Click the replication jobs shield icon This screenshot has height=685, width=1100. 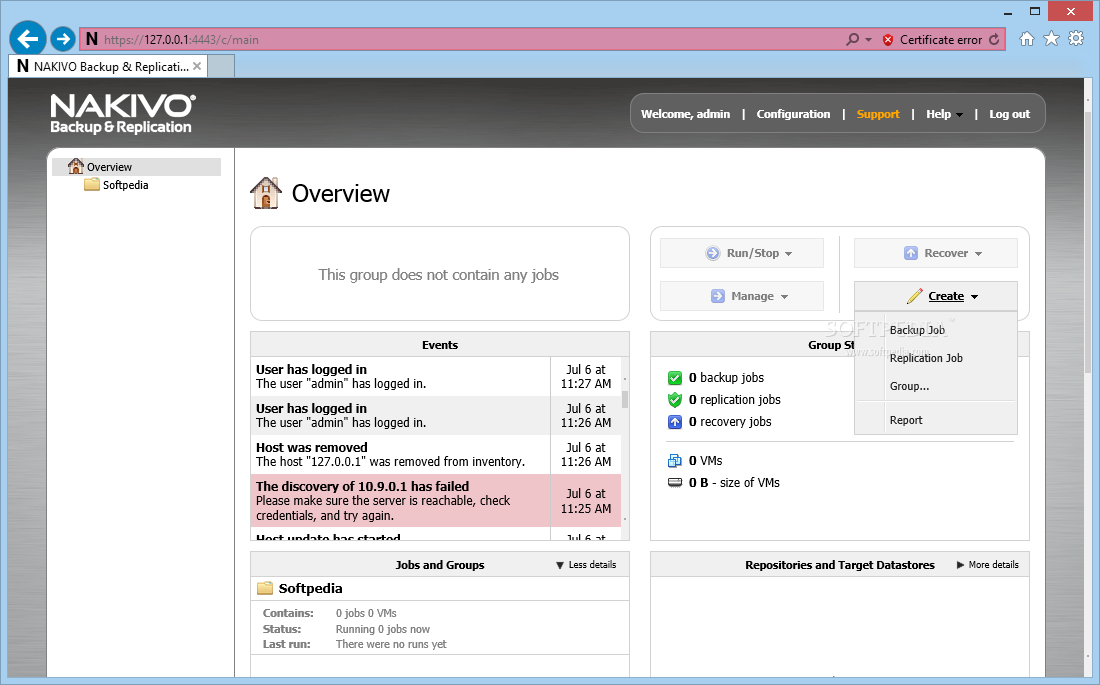(675, 400)
